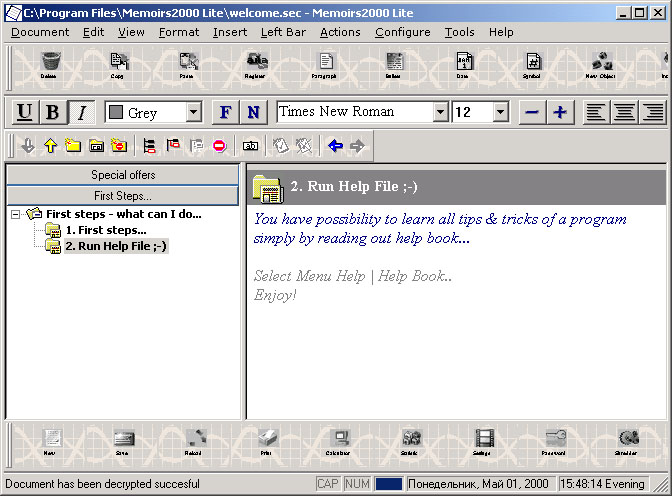Insert a Paragraph via toolbar icon
Image resolution: width=672 pixels, height=496 pixels.
(x=326, y=62)
